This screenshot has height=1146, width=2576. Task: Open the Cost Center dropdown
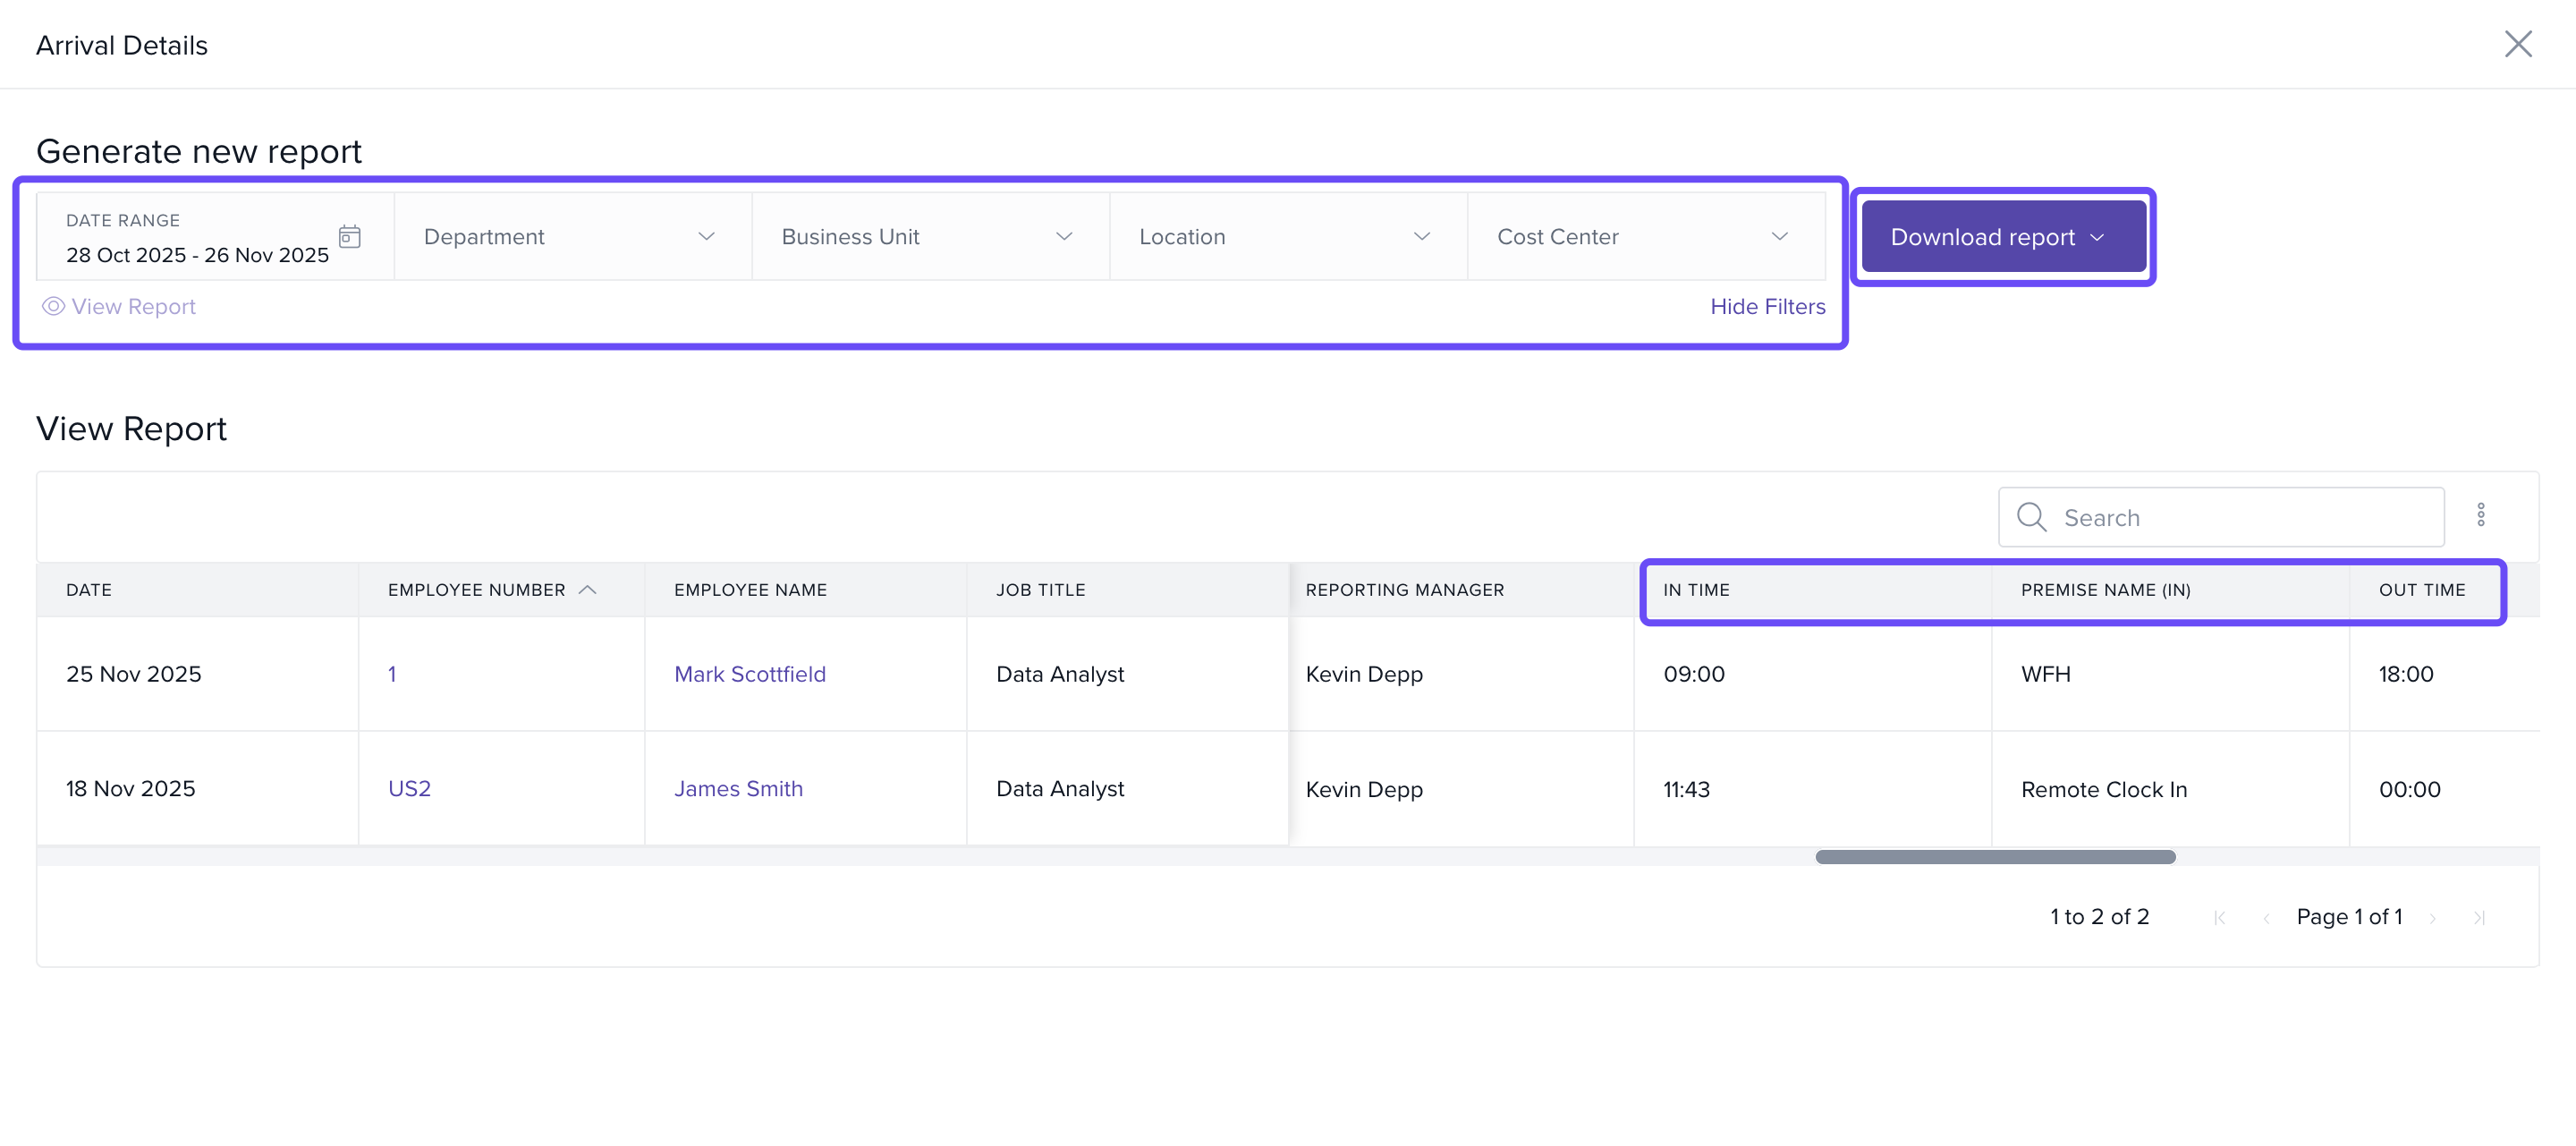tap(1645, 237)
